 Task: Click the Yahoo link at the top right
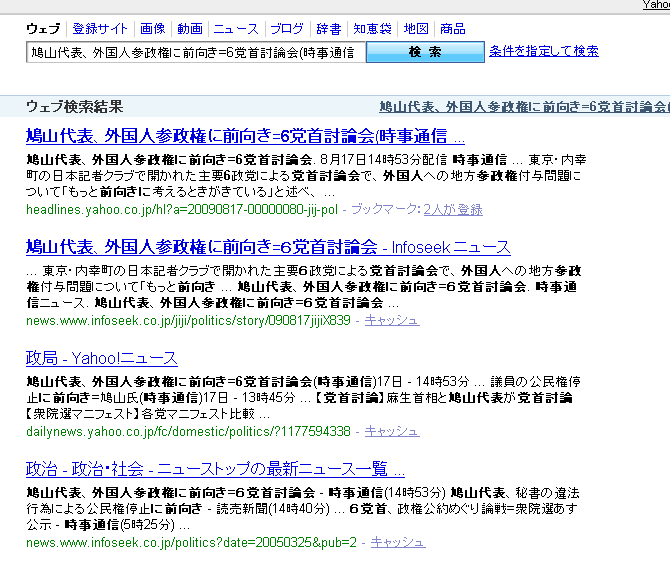click(x=656, y=5)
